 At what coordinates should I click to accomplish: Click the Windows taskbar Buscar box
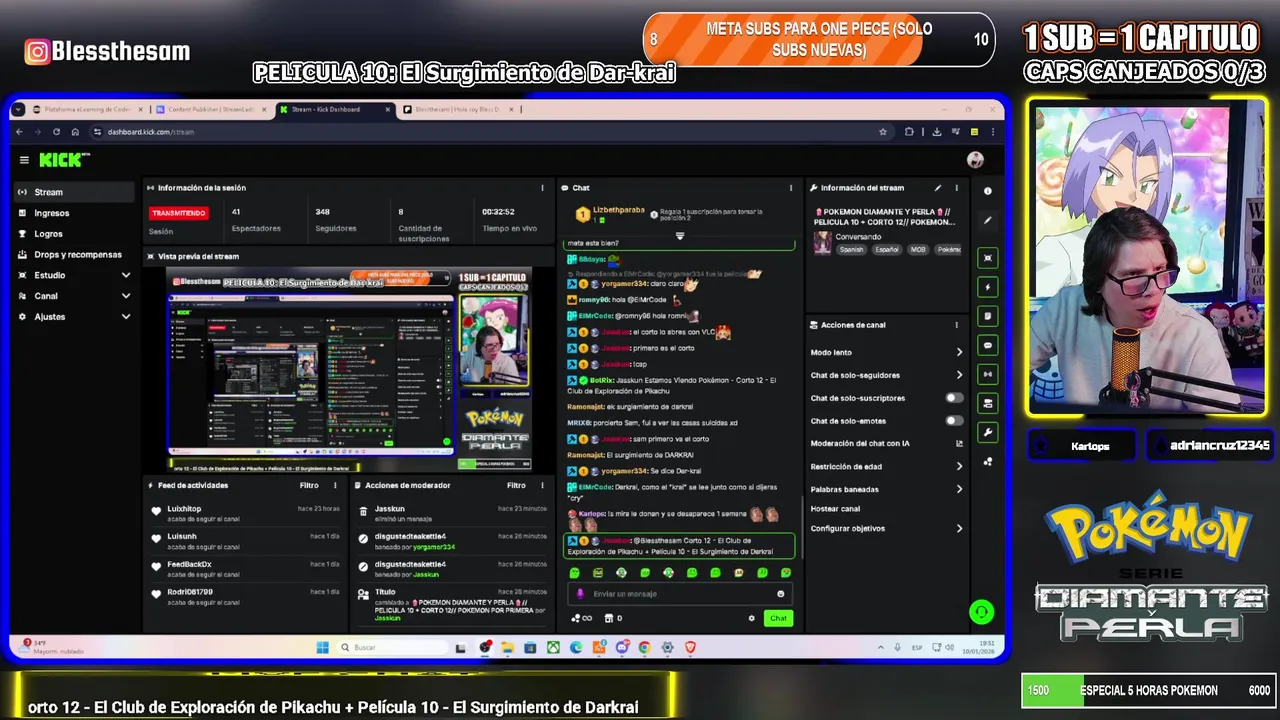pyautogui.click(x=391, y=647)
